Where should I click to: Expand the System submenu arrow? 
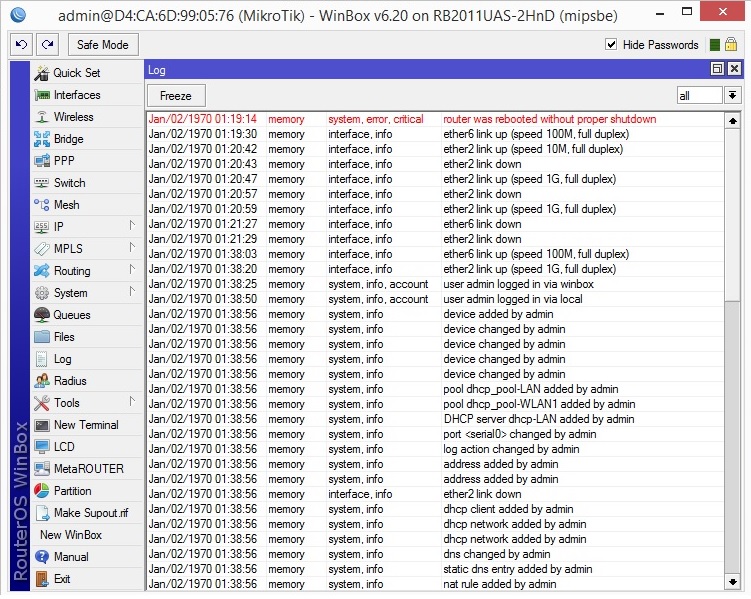coord(132,291)
